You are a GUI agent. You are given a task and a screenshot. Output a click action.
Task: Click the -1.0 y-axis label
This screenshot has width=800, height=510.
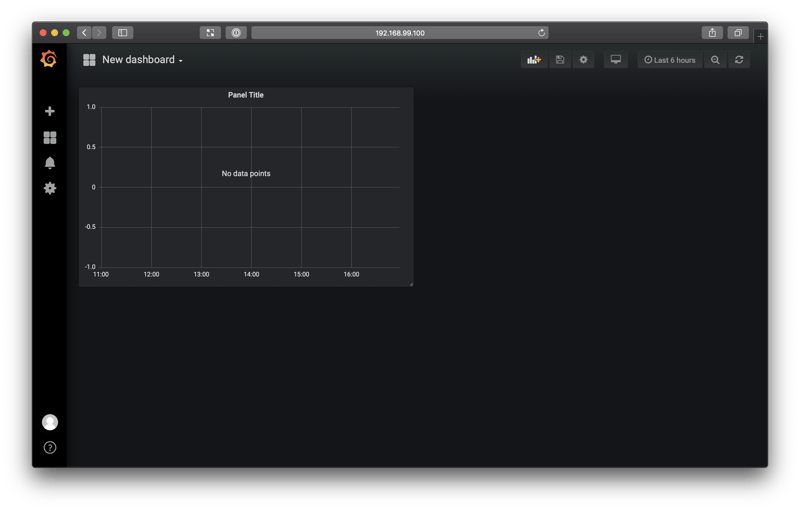pos(90,267)
